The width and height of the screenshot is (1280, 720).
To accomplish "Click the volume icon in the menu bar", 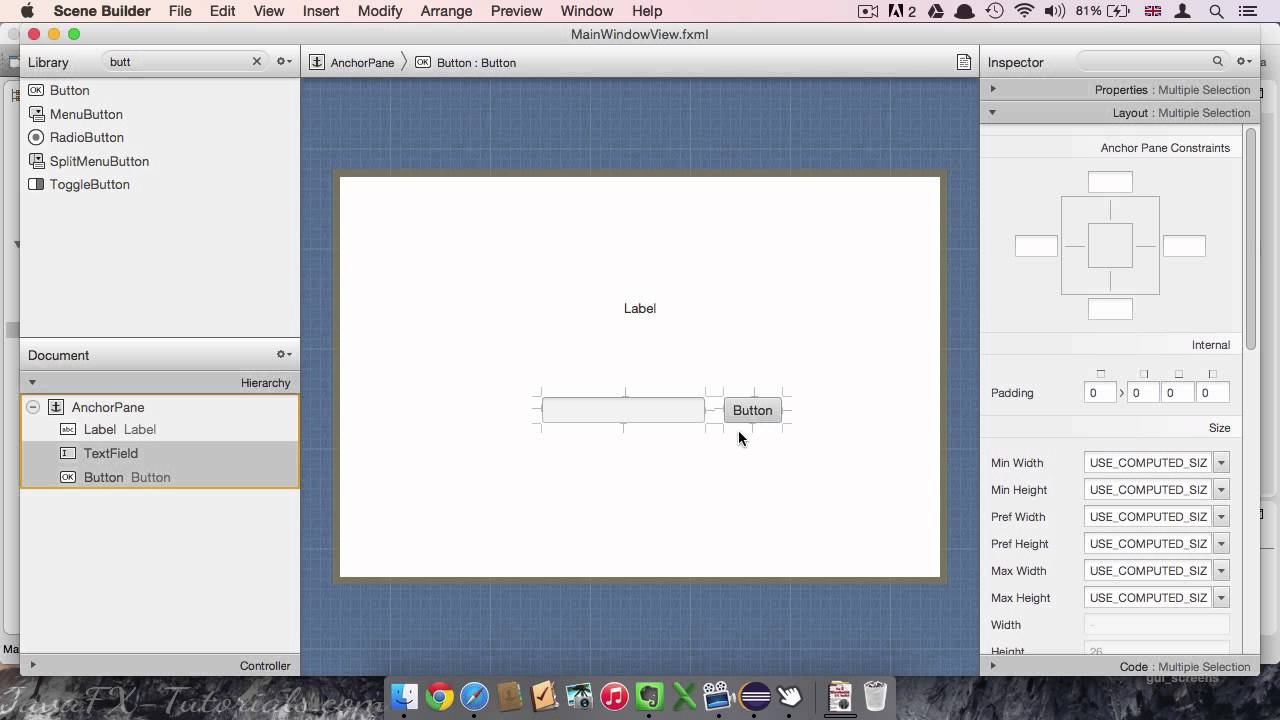I will (x=1055, y=11).
